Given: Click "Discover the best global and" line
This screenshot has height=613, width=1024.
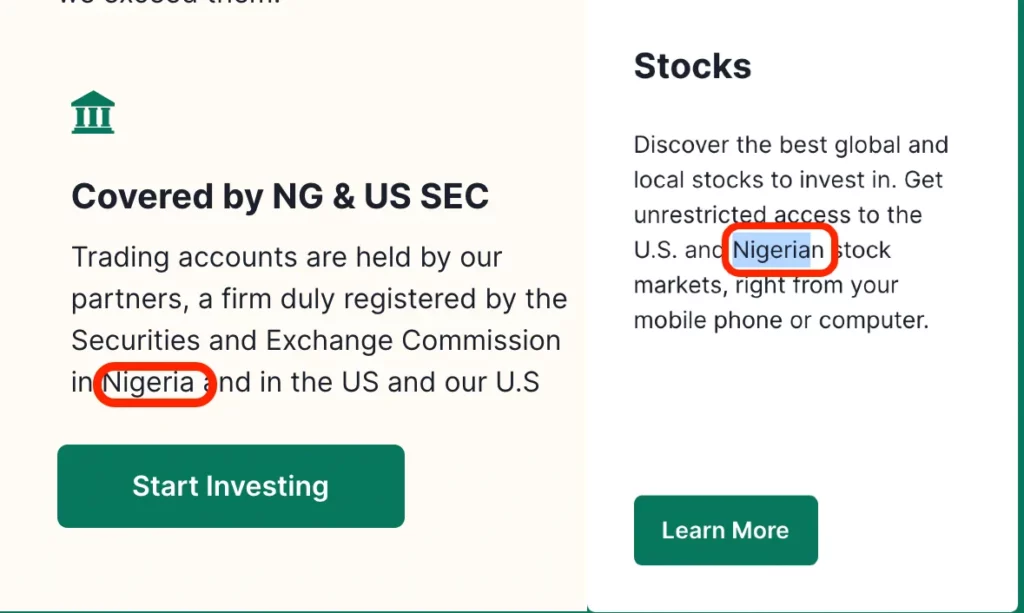Looking at the screenshot, I should (790, 145).
